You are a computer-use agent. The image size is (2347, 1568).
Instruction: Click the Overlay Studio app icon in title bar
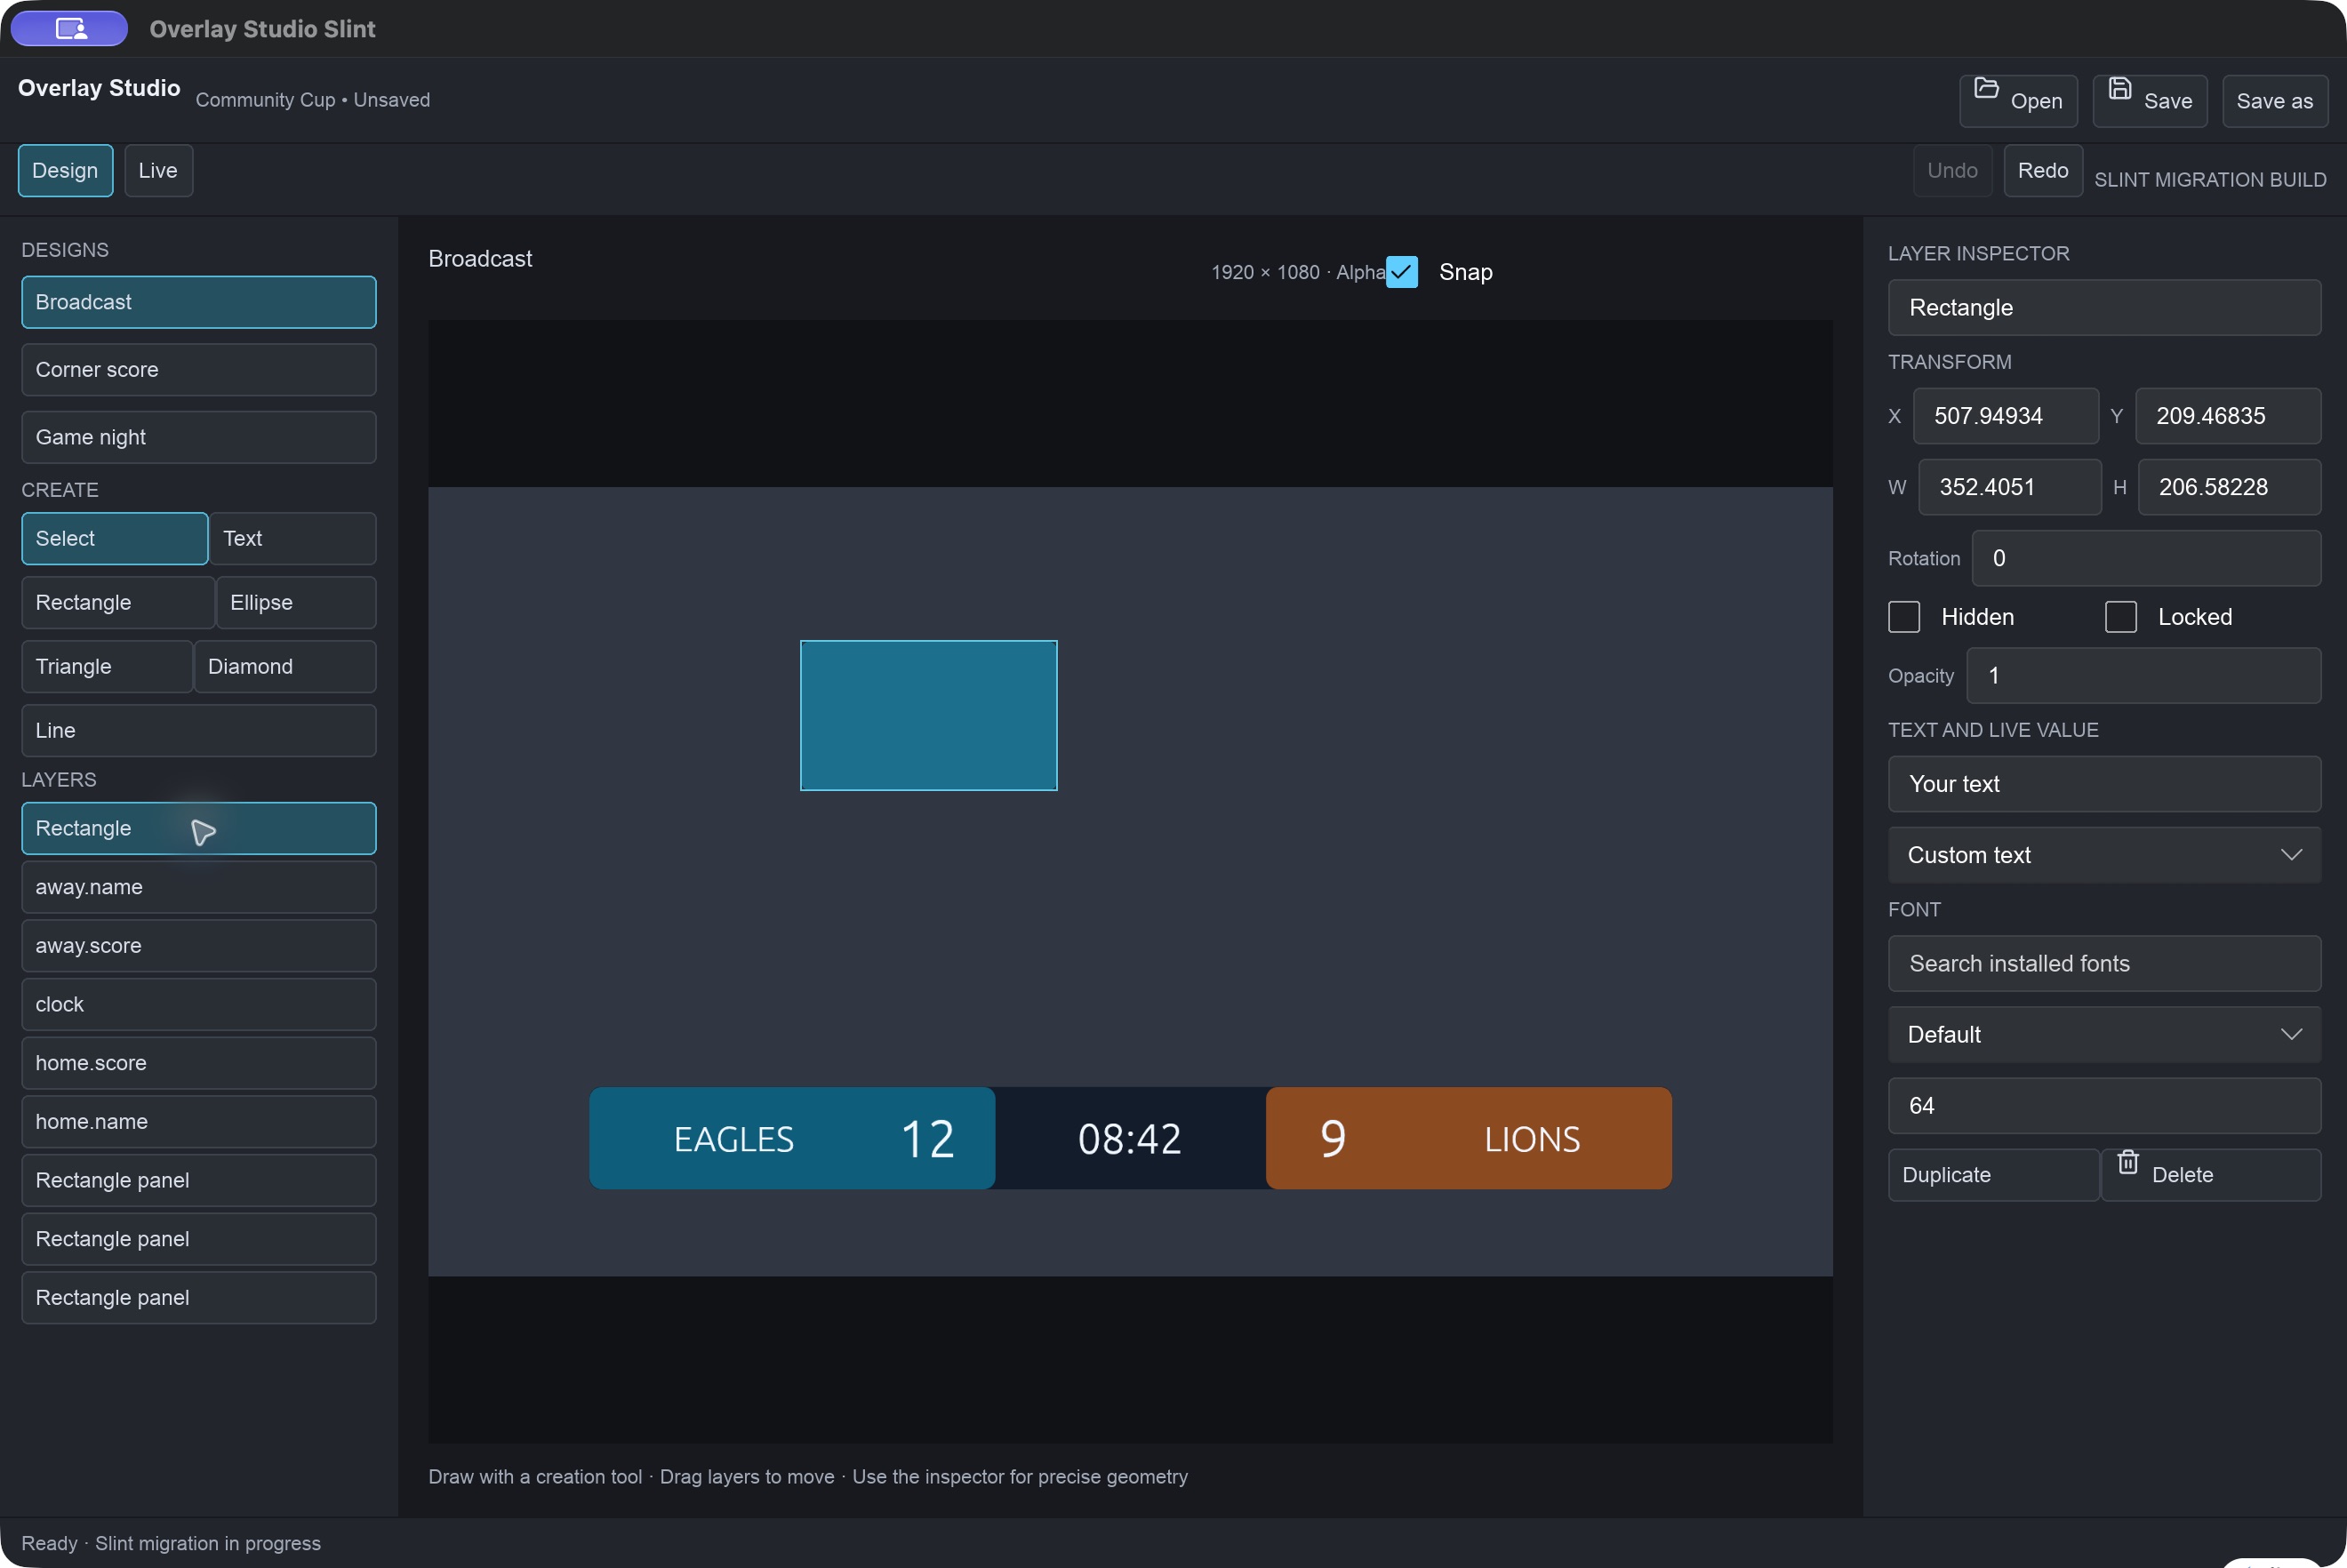tap(69, 28)
